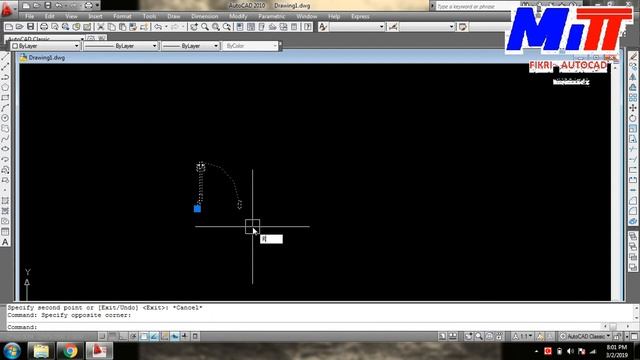The image size is (640, 360).
Task: Toggle Object Snap Tracking in status bar
Action: [154, 336]
